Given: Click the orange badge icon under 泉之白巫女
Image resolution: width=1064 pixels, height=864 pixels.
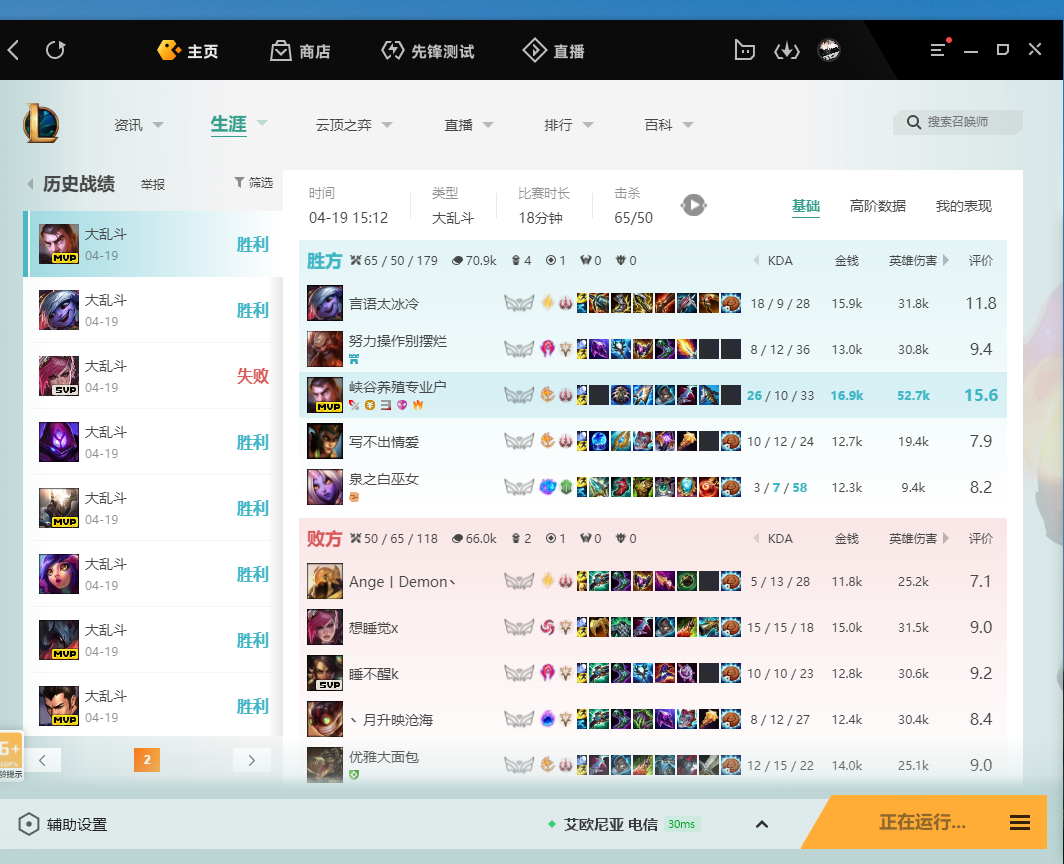Looking at the screenshot, I should pos(354,497).
